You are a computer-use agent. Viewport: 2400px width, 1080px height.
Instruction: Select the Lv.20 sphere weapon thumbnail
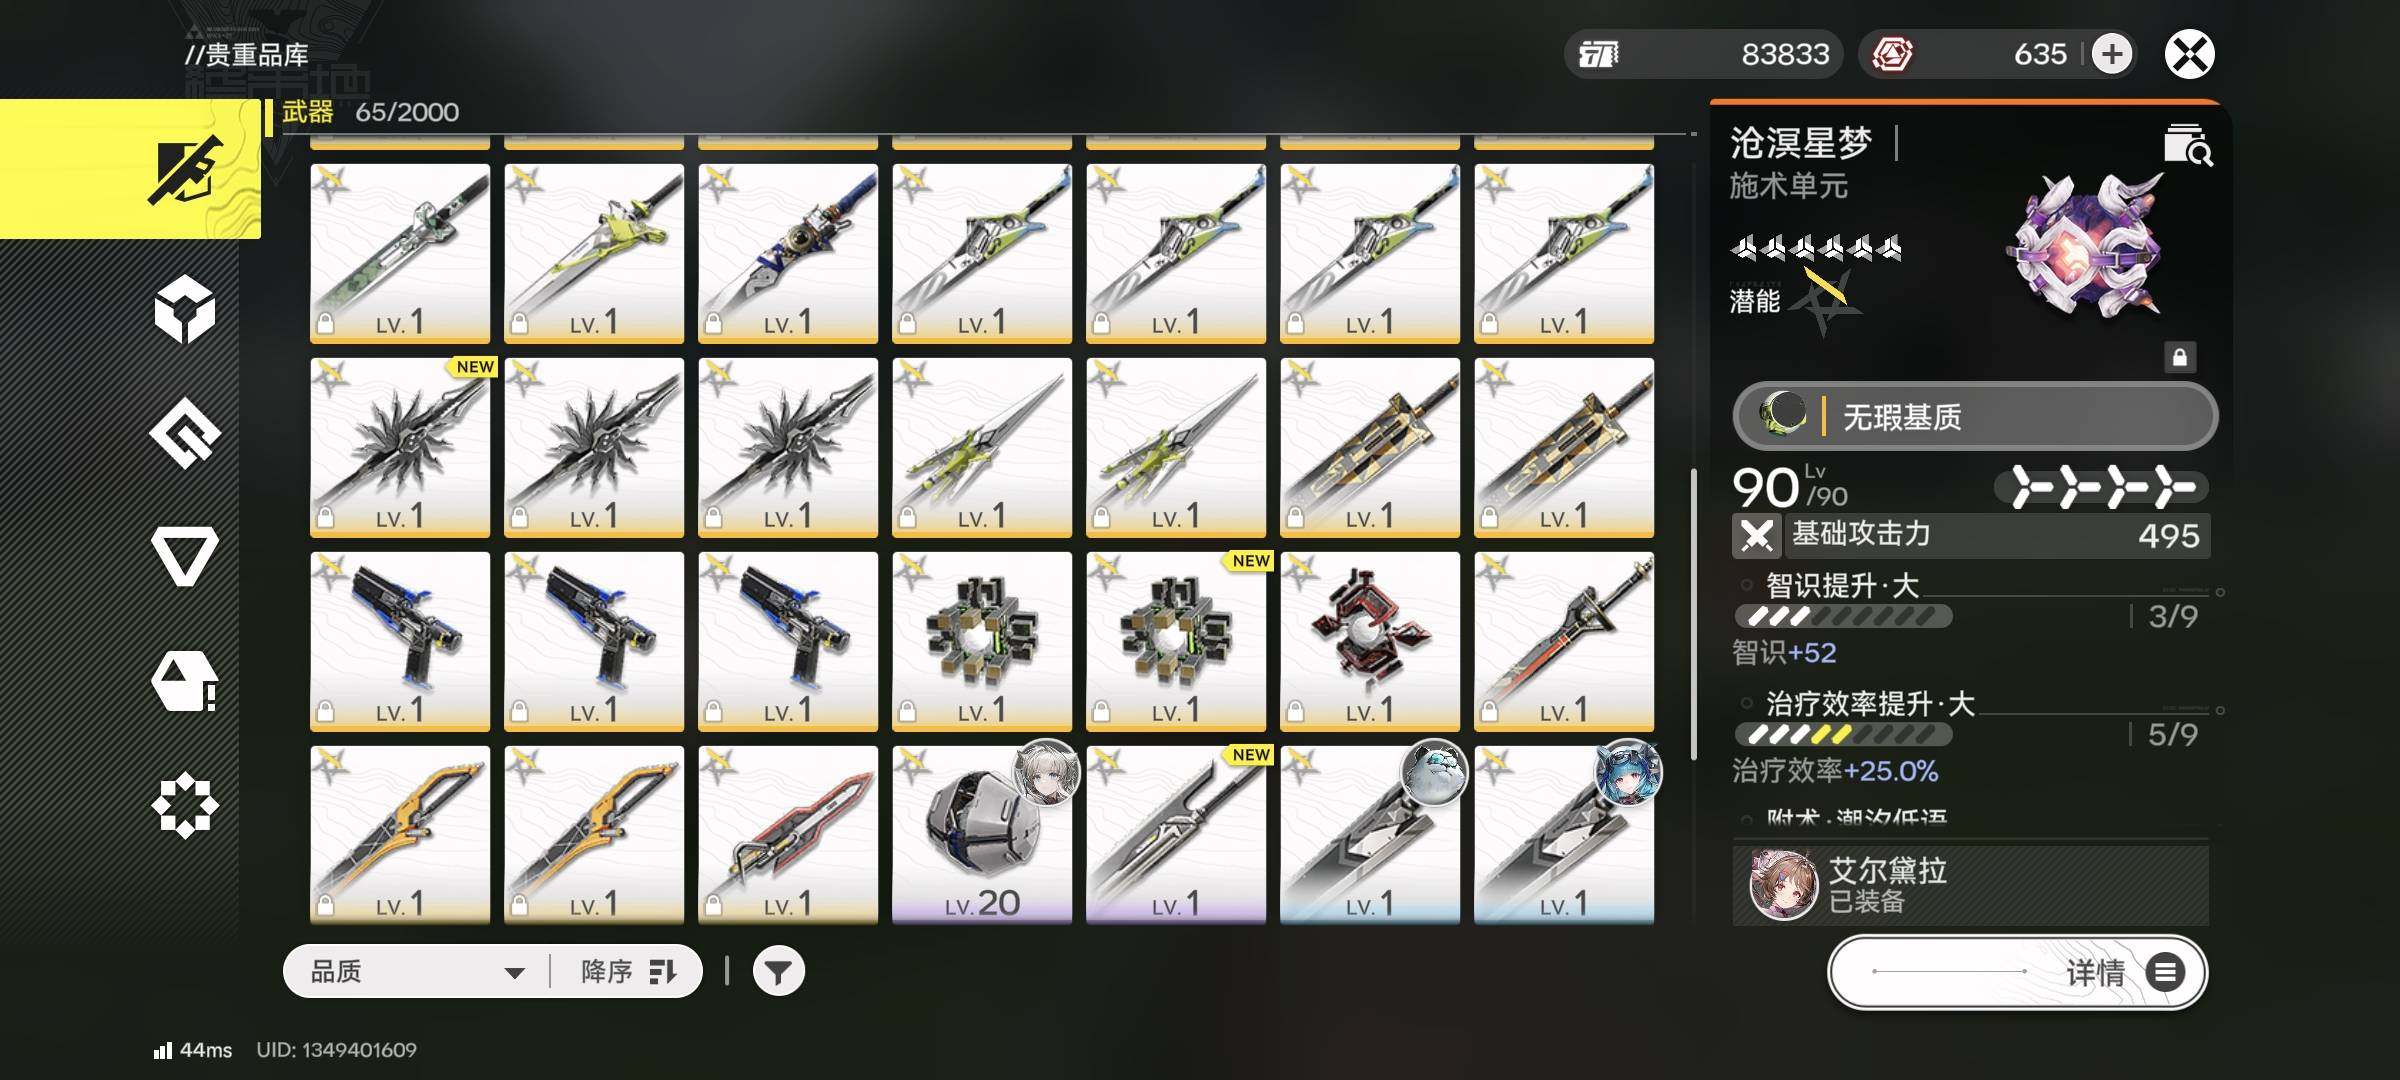click(x=982, y=834)
